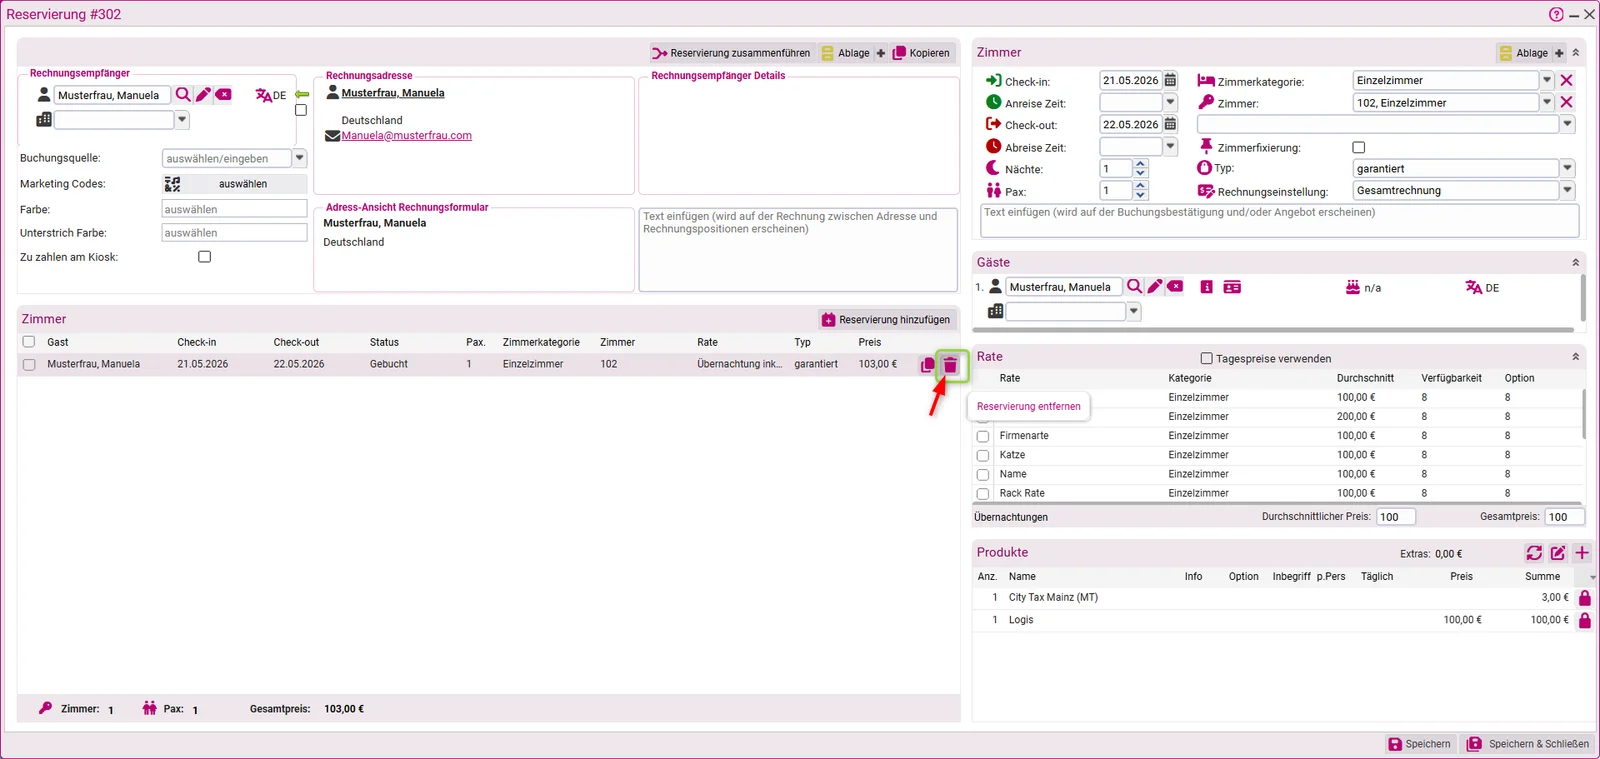
Task: Edit guest Musterfrau, Manuela in Gäste panel
Action: click(x=1155, y=287)
